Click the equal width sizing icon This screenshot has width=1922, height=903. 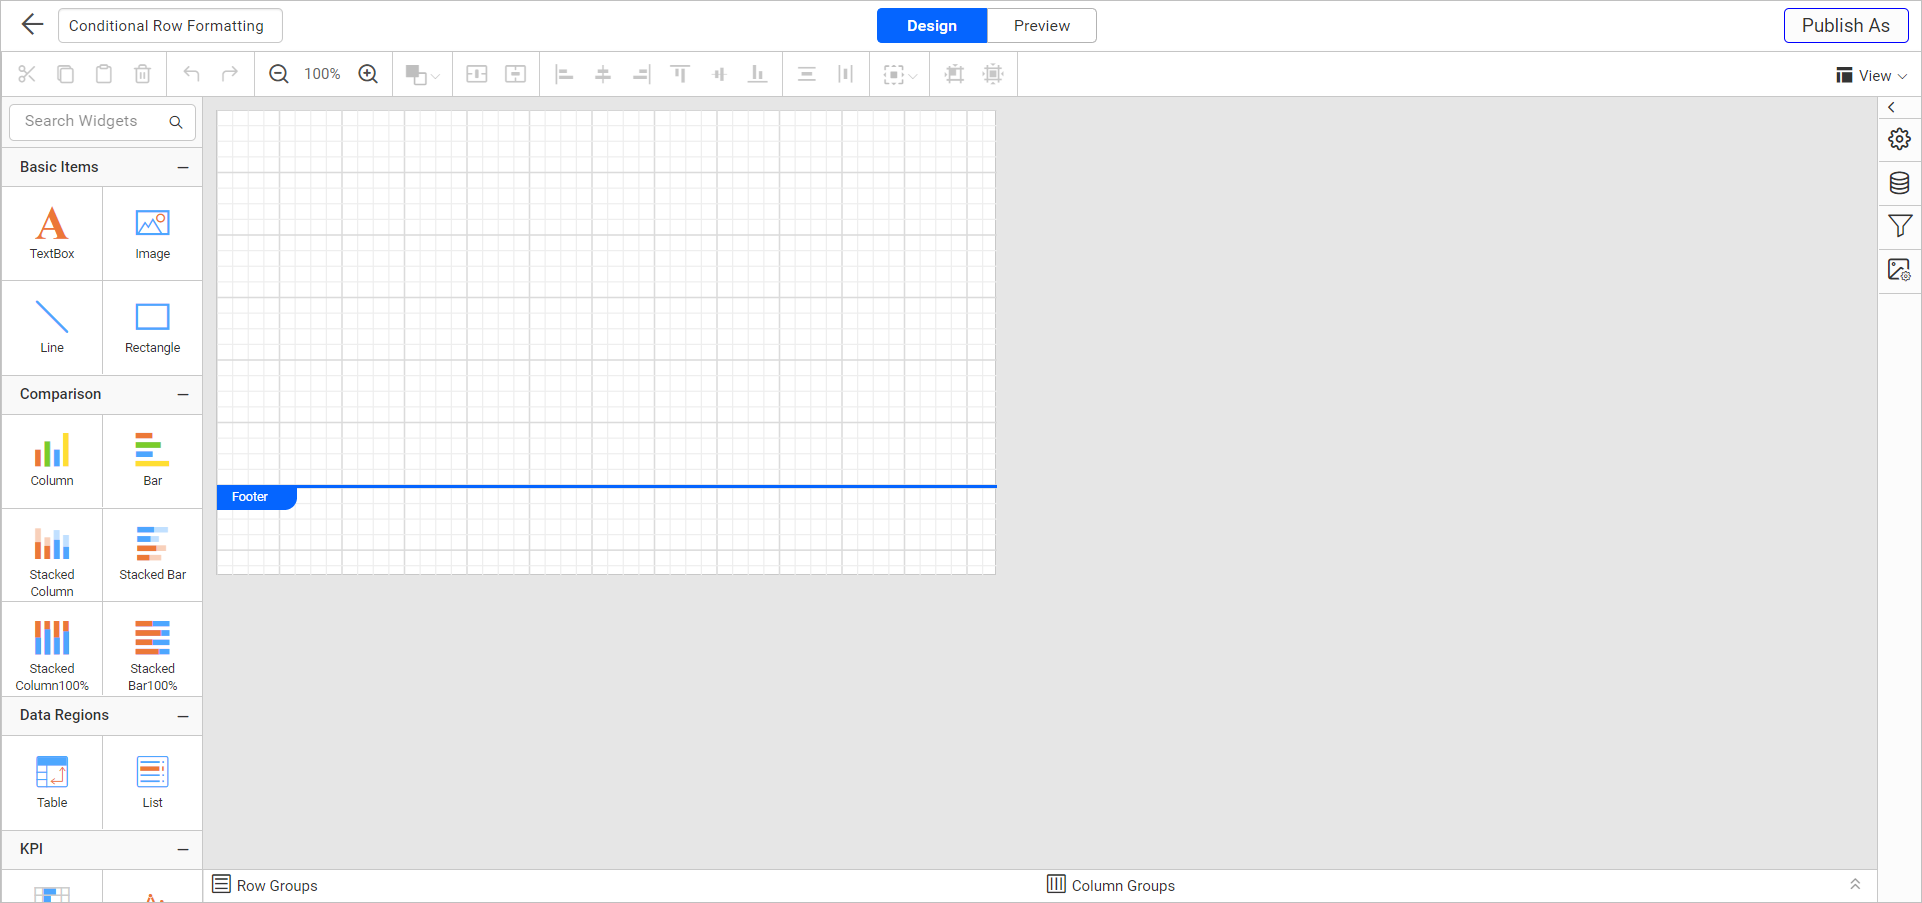477,74
